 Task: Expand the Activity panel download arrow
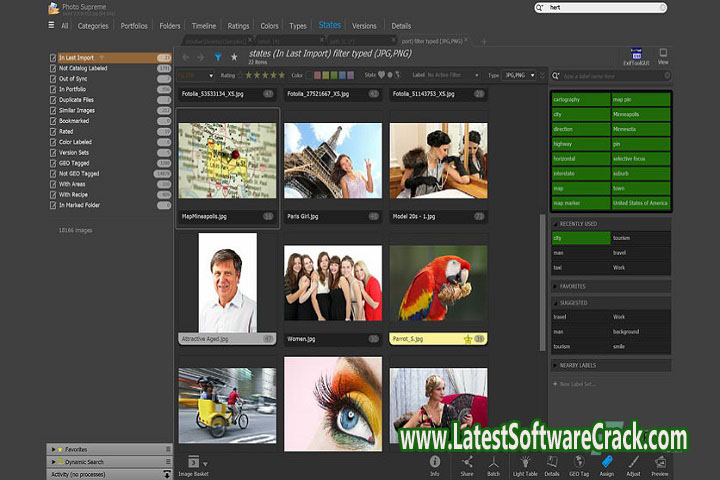tap(167, 474)
